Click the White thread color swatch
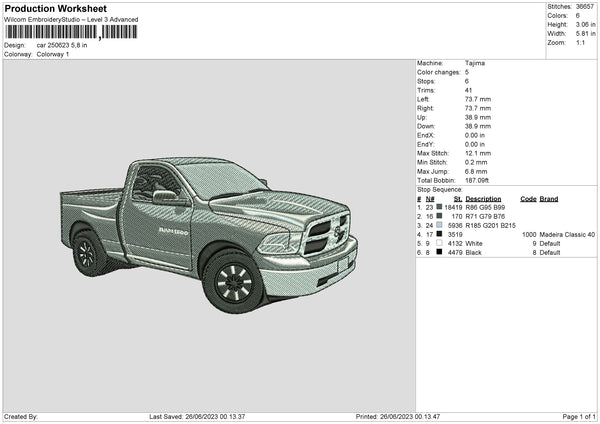The height and width of the screenshot is (424, 600). click(x=439, y=243)
